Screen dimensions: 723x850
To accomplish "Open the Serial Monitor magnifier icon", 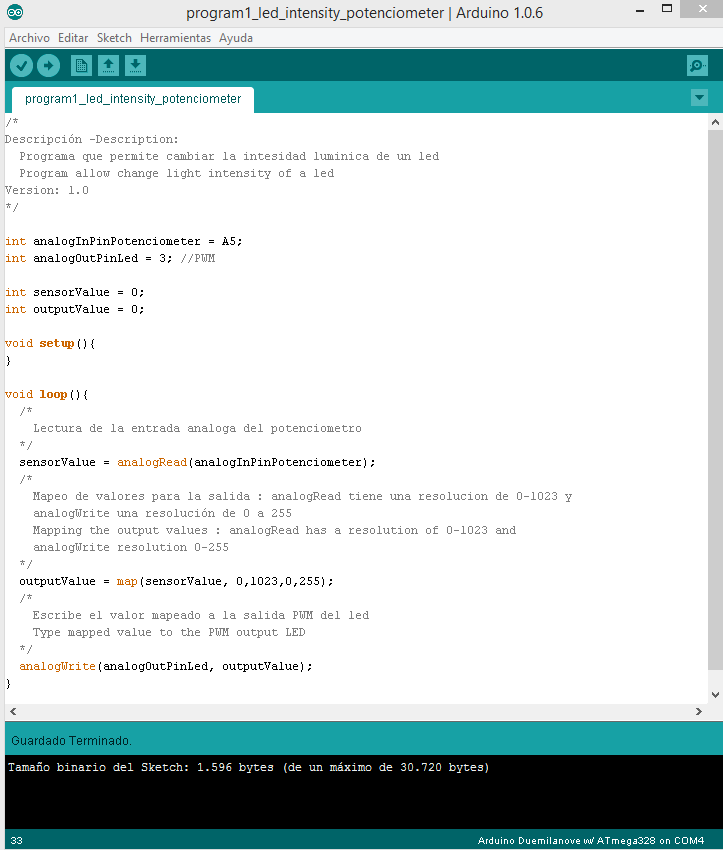I will [697, 66].
